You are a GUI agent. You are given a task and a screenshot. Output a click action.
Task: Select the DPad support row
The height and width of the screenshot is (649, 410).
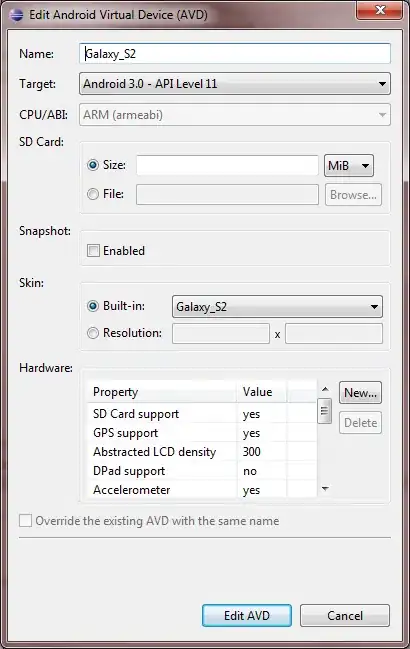pyautogui.click(x=202, y=471)
